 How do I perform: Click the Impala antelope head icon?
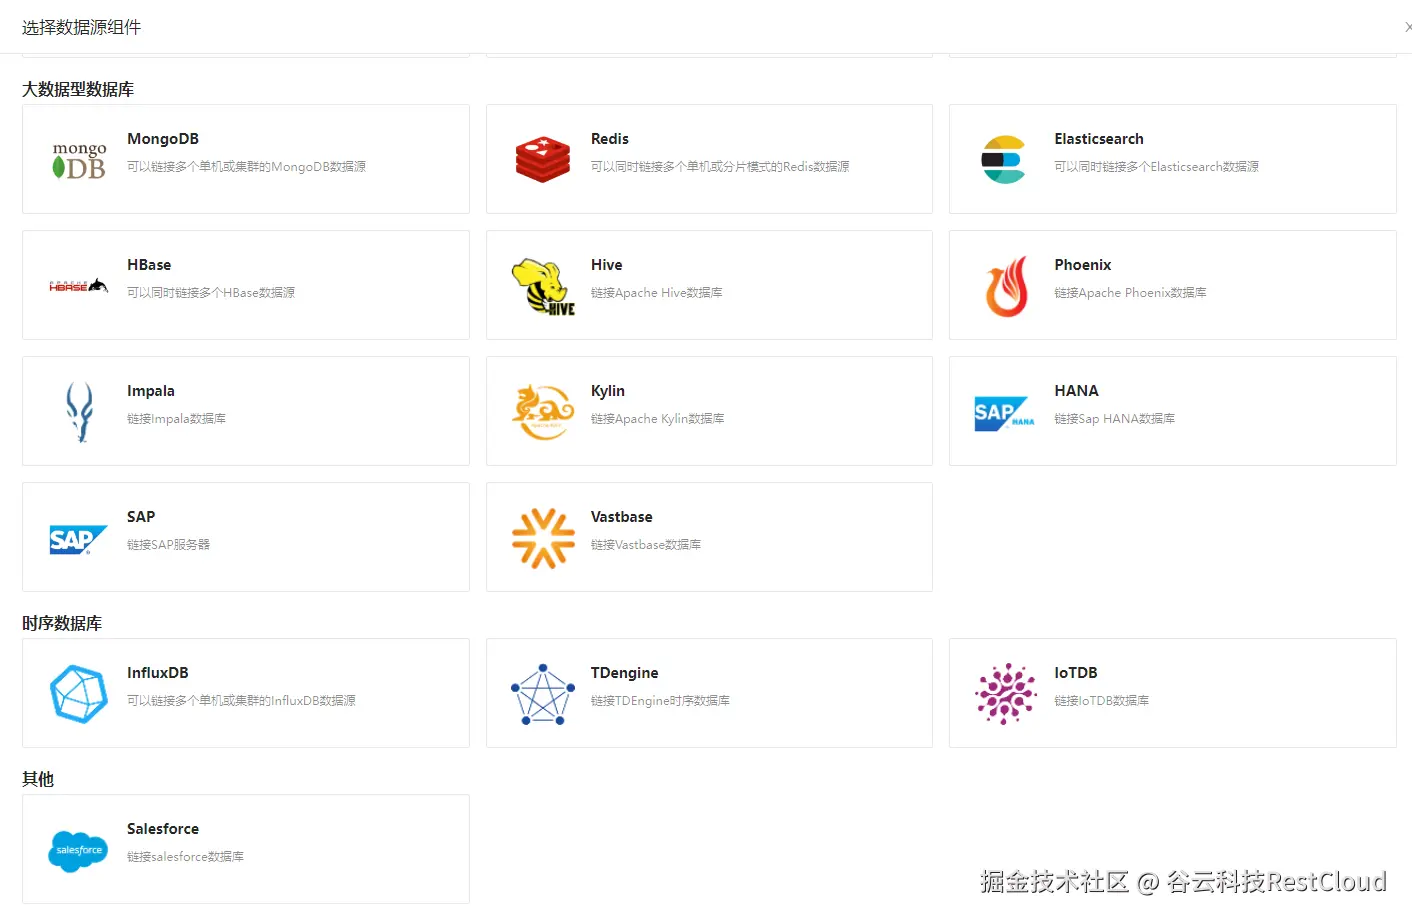coord(79,412)
